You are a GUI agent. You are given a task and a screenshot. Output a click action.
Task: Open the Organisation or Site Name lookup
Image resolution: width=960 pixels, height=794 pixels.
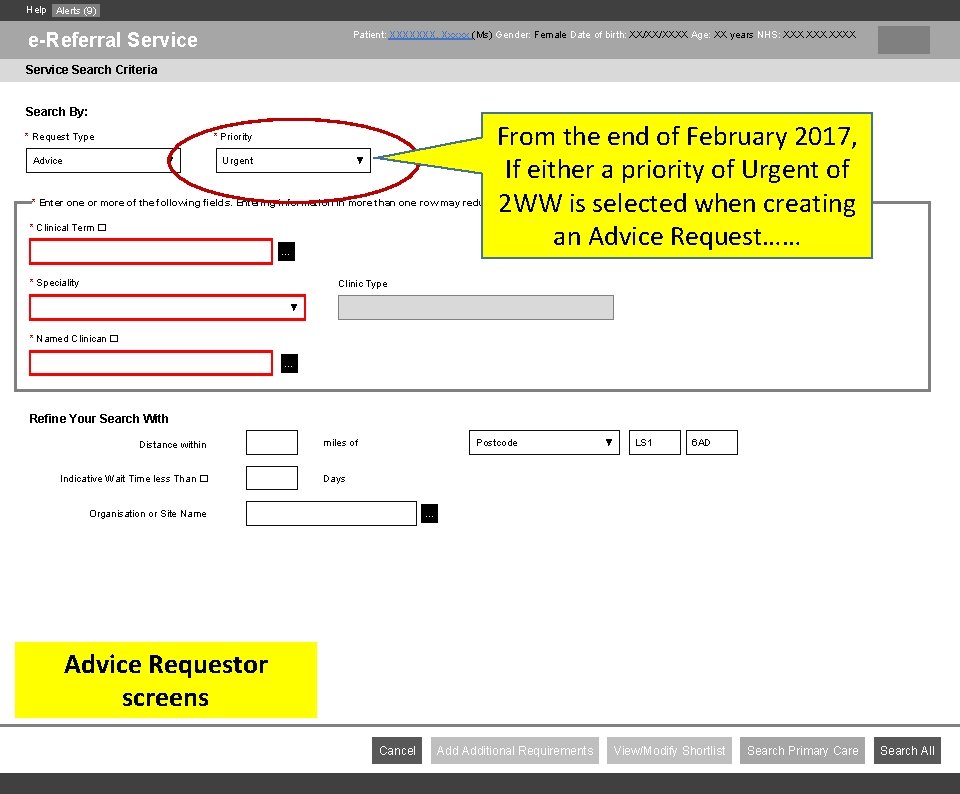coord(429,513)
